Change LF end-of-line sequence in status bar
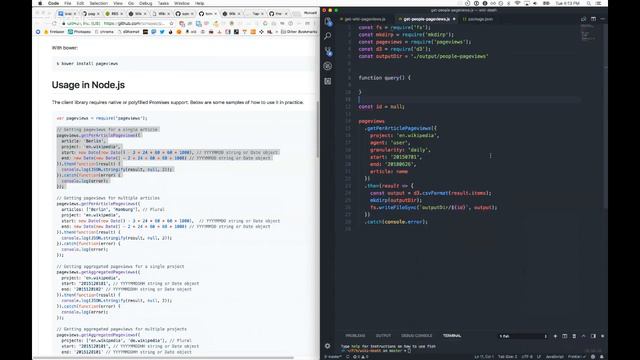640x360 pixels. pos(539,357)
